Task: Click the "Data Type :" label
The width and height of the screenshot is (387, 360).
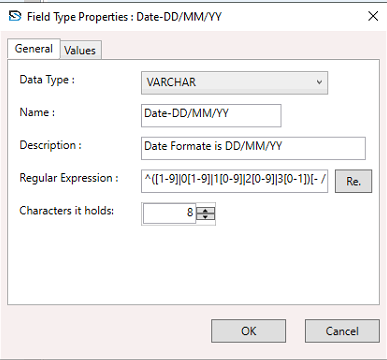Action: pos(47,80)
